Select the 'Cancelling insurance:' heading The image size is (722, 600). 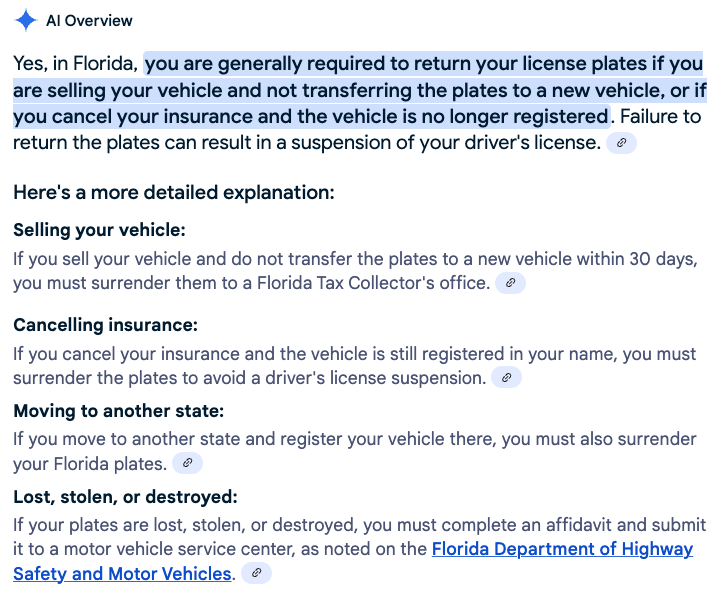point(105,325)
